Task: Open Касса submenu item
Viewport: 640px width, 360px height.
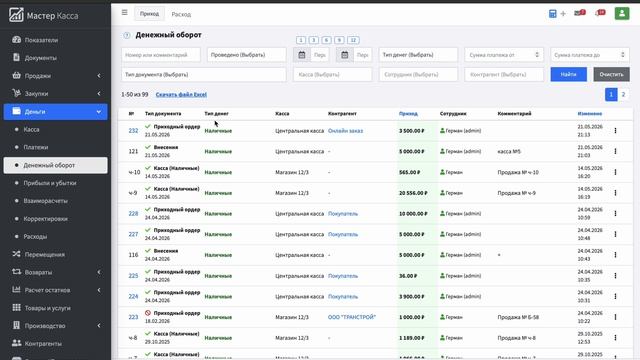Action: coord(56,129)
